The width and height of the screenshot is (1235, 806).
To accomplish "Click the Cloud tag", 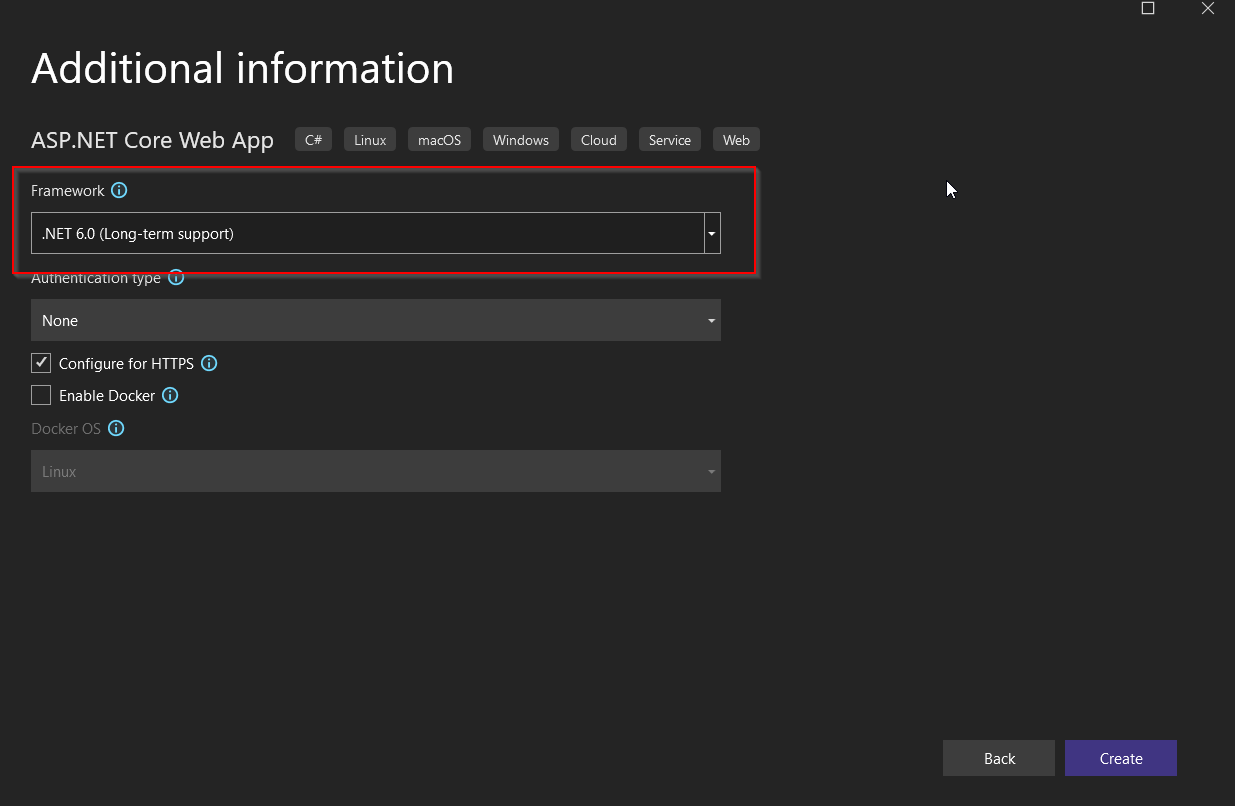I will click(x=598, y=140).
